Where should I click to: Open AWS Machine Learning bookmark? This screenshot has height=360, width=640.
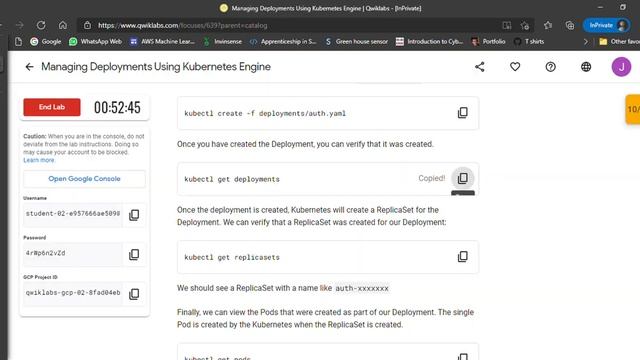coord(162,42)
